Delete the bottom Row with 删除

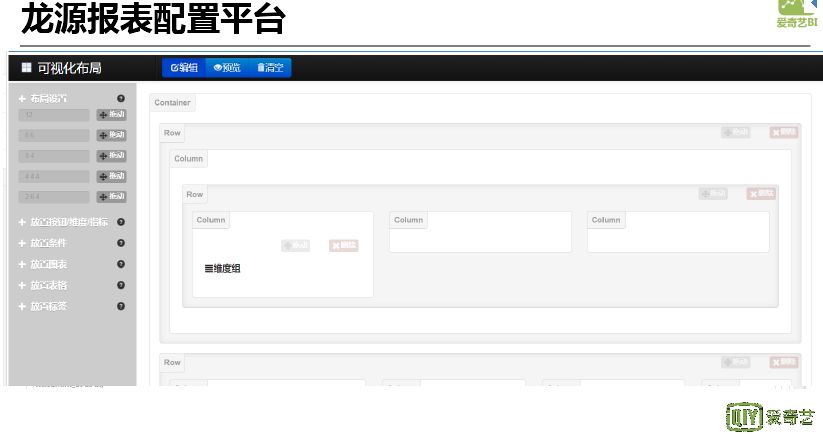tap(784, 362)
